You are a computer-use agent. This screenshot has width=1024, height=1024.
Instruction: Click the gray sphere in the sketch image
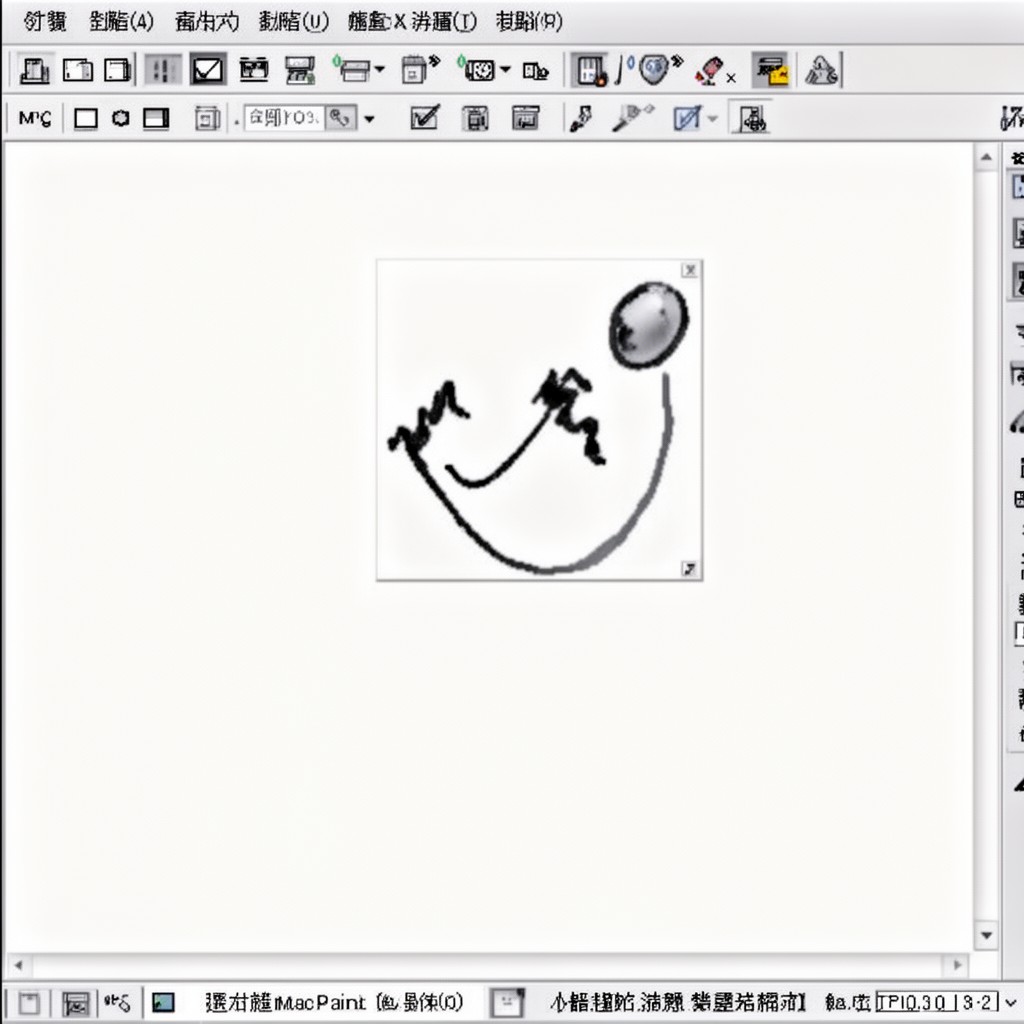point(648,325)
